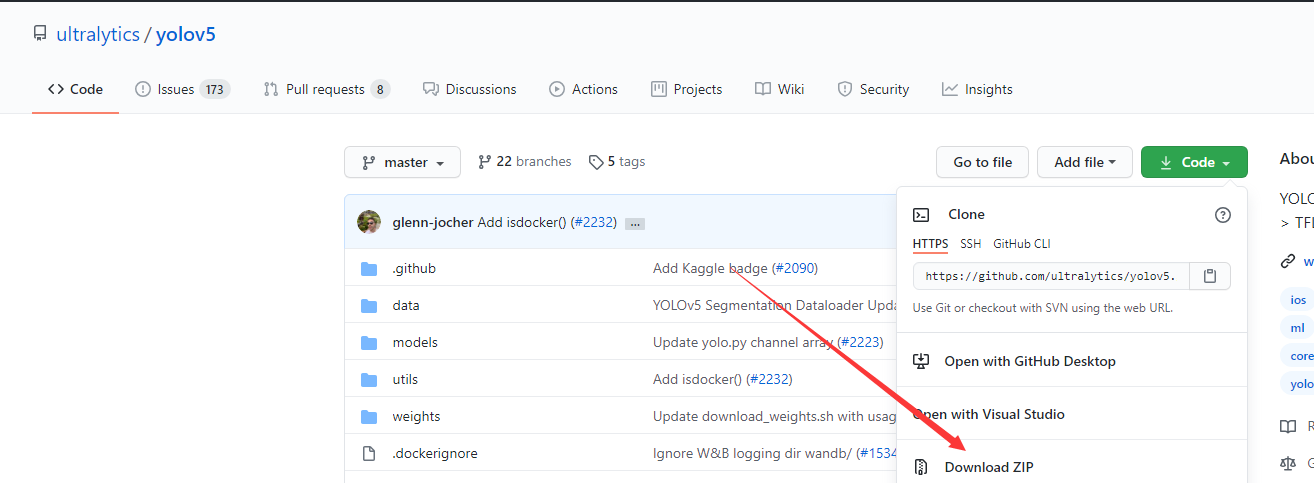The image size is (1314, 483).
Task: Open the models folder name
Action: [x=415, y=342]
